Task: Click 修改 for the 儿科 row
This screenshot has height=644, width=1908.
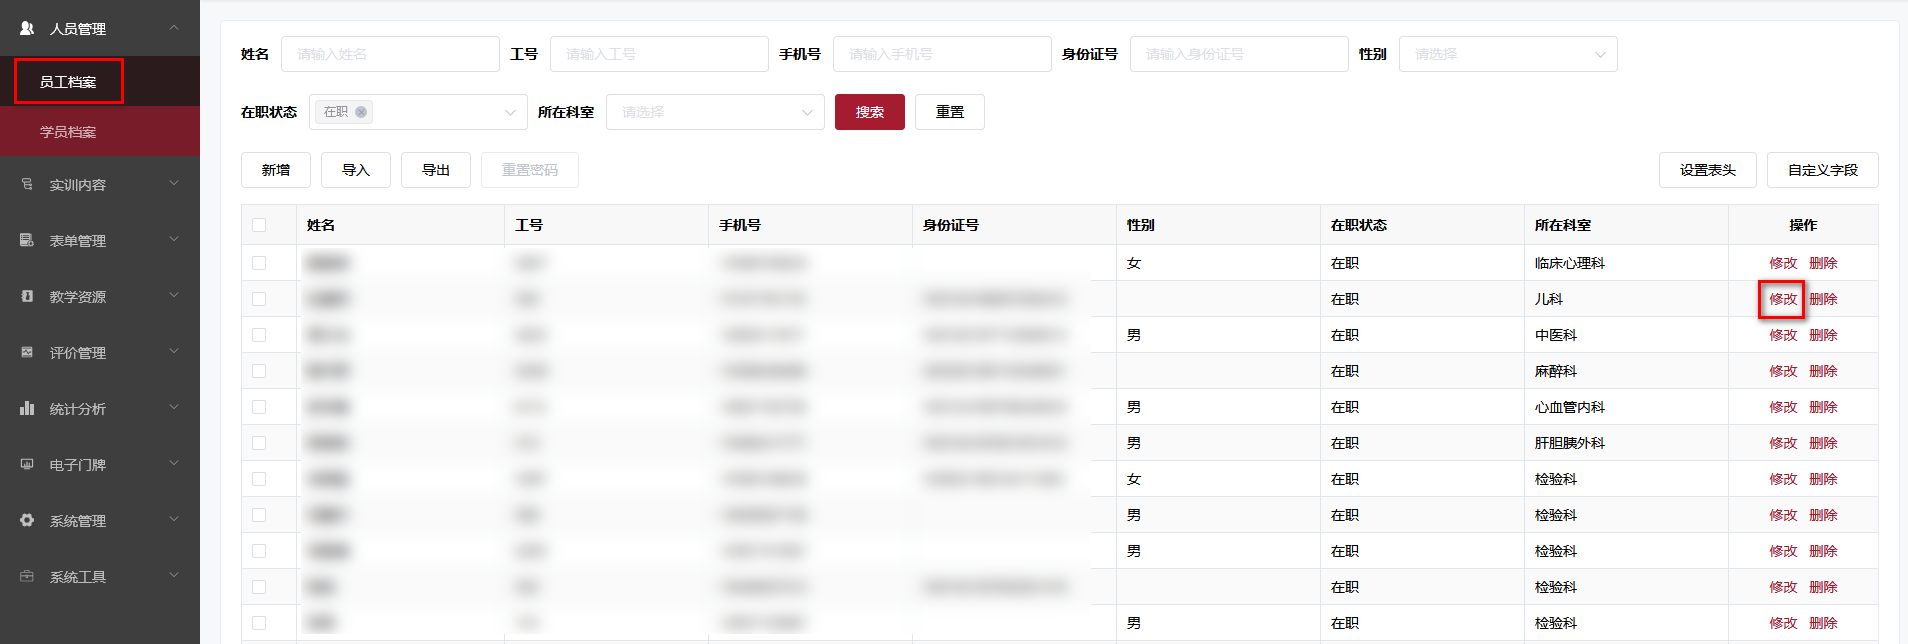Action: [1783, 299]
